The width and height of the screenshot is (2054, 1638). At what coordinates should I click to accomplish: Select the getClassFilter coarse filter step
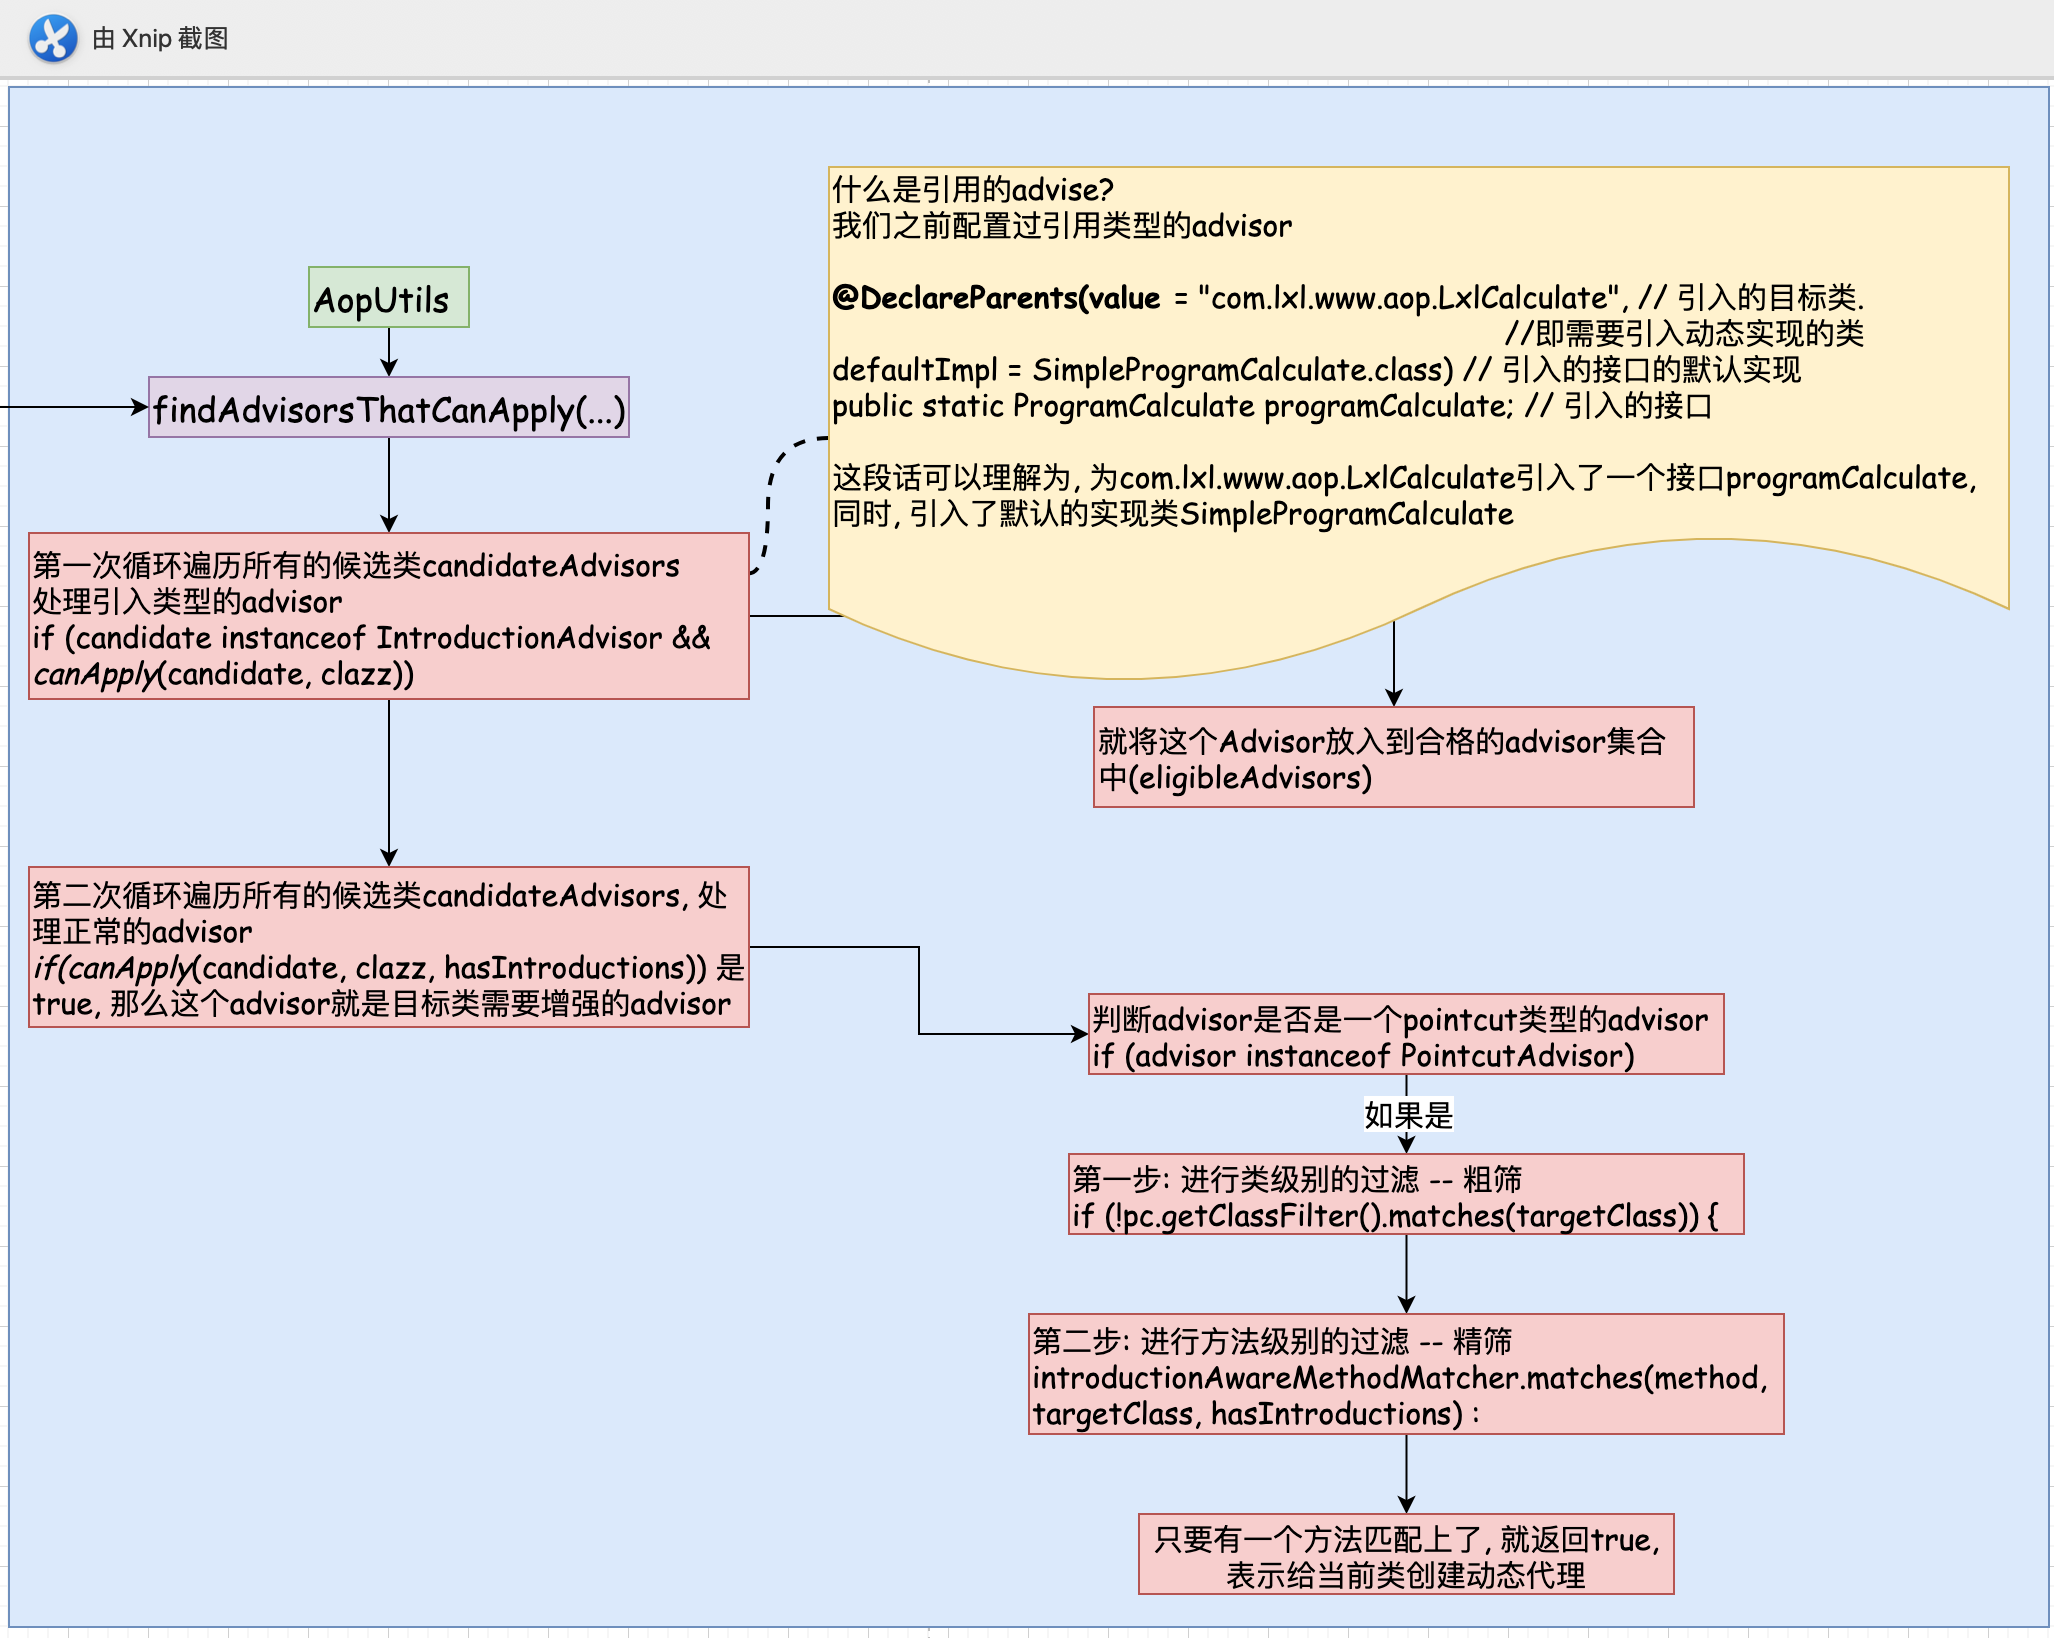[x=1405, y=1195]
